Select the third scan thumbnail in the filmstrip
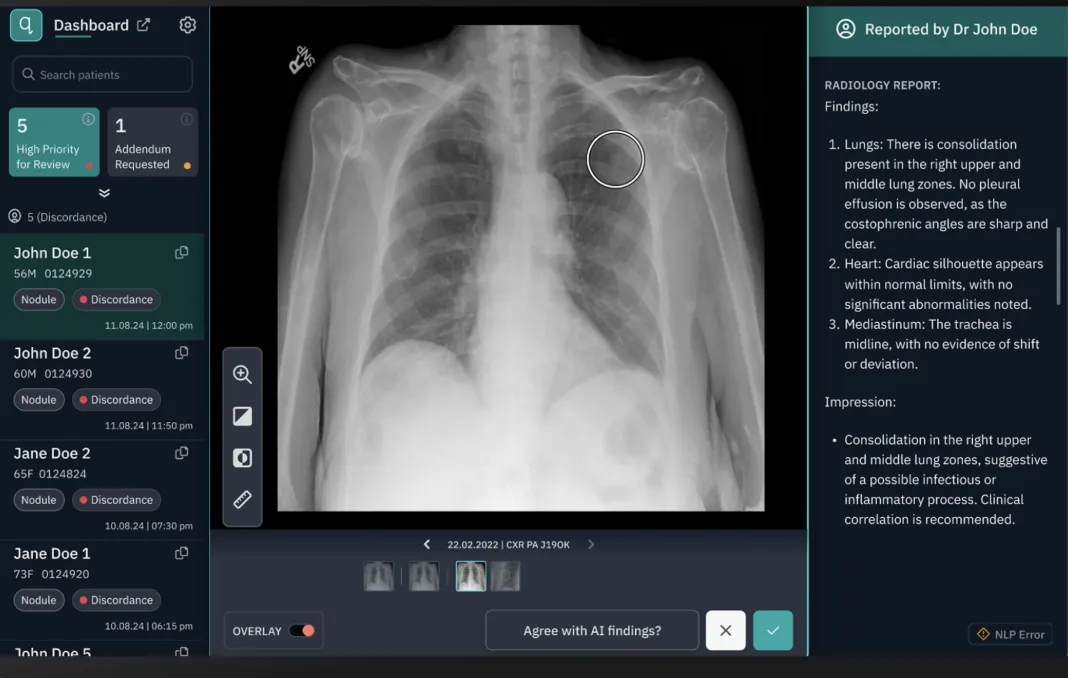Viewport: 1068px width, 678px height. pyautogui.click(x=470, y=576)
